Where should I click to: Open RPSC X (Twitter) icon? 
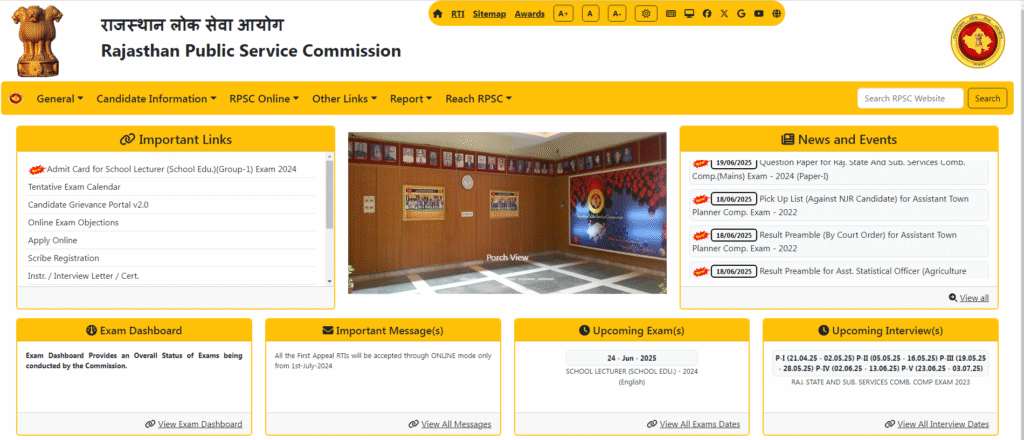tap(724, 14)
